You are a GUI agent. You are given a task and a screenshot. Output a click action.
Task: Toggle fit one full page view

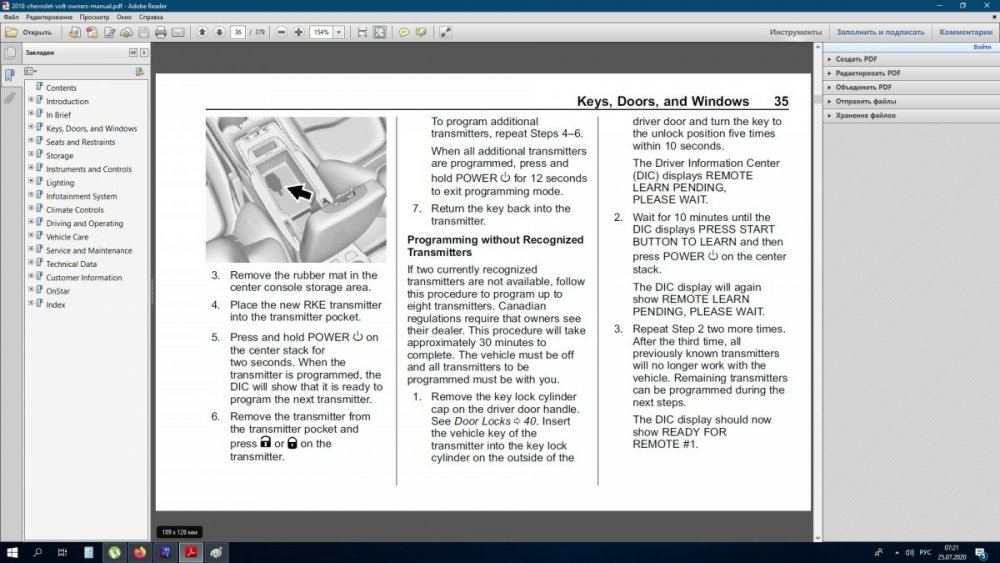(x=379, y=32)
